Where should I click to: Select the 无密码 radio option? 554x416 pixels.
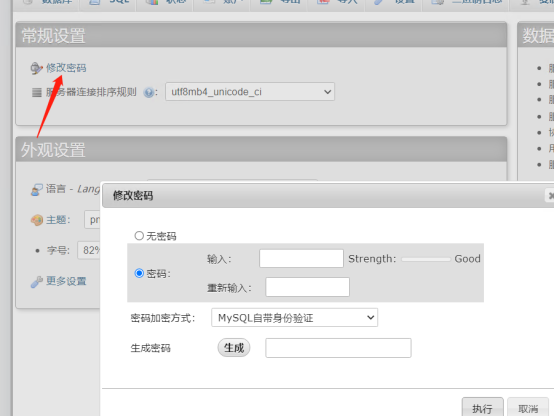pos(139,236)
